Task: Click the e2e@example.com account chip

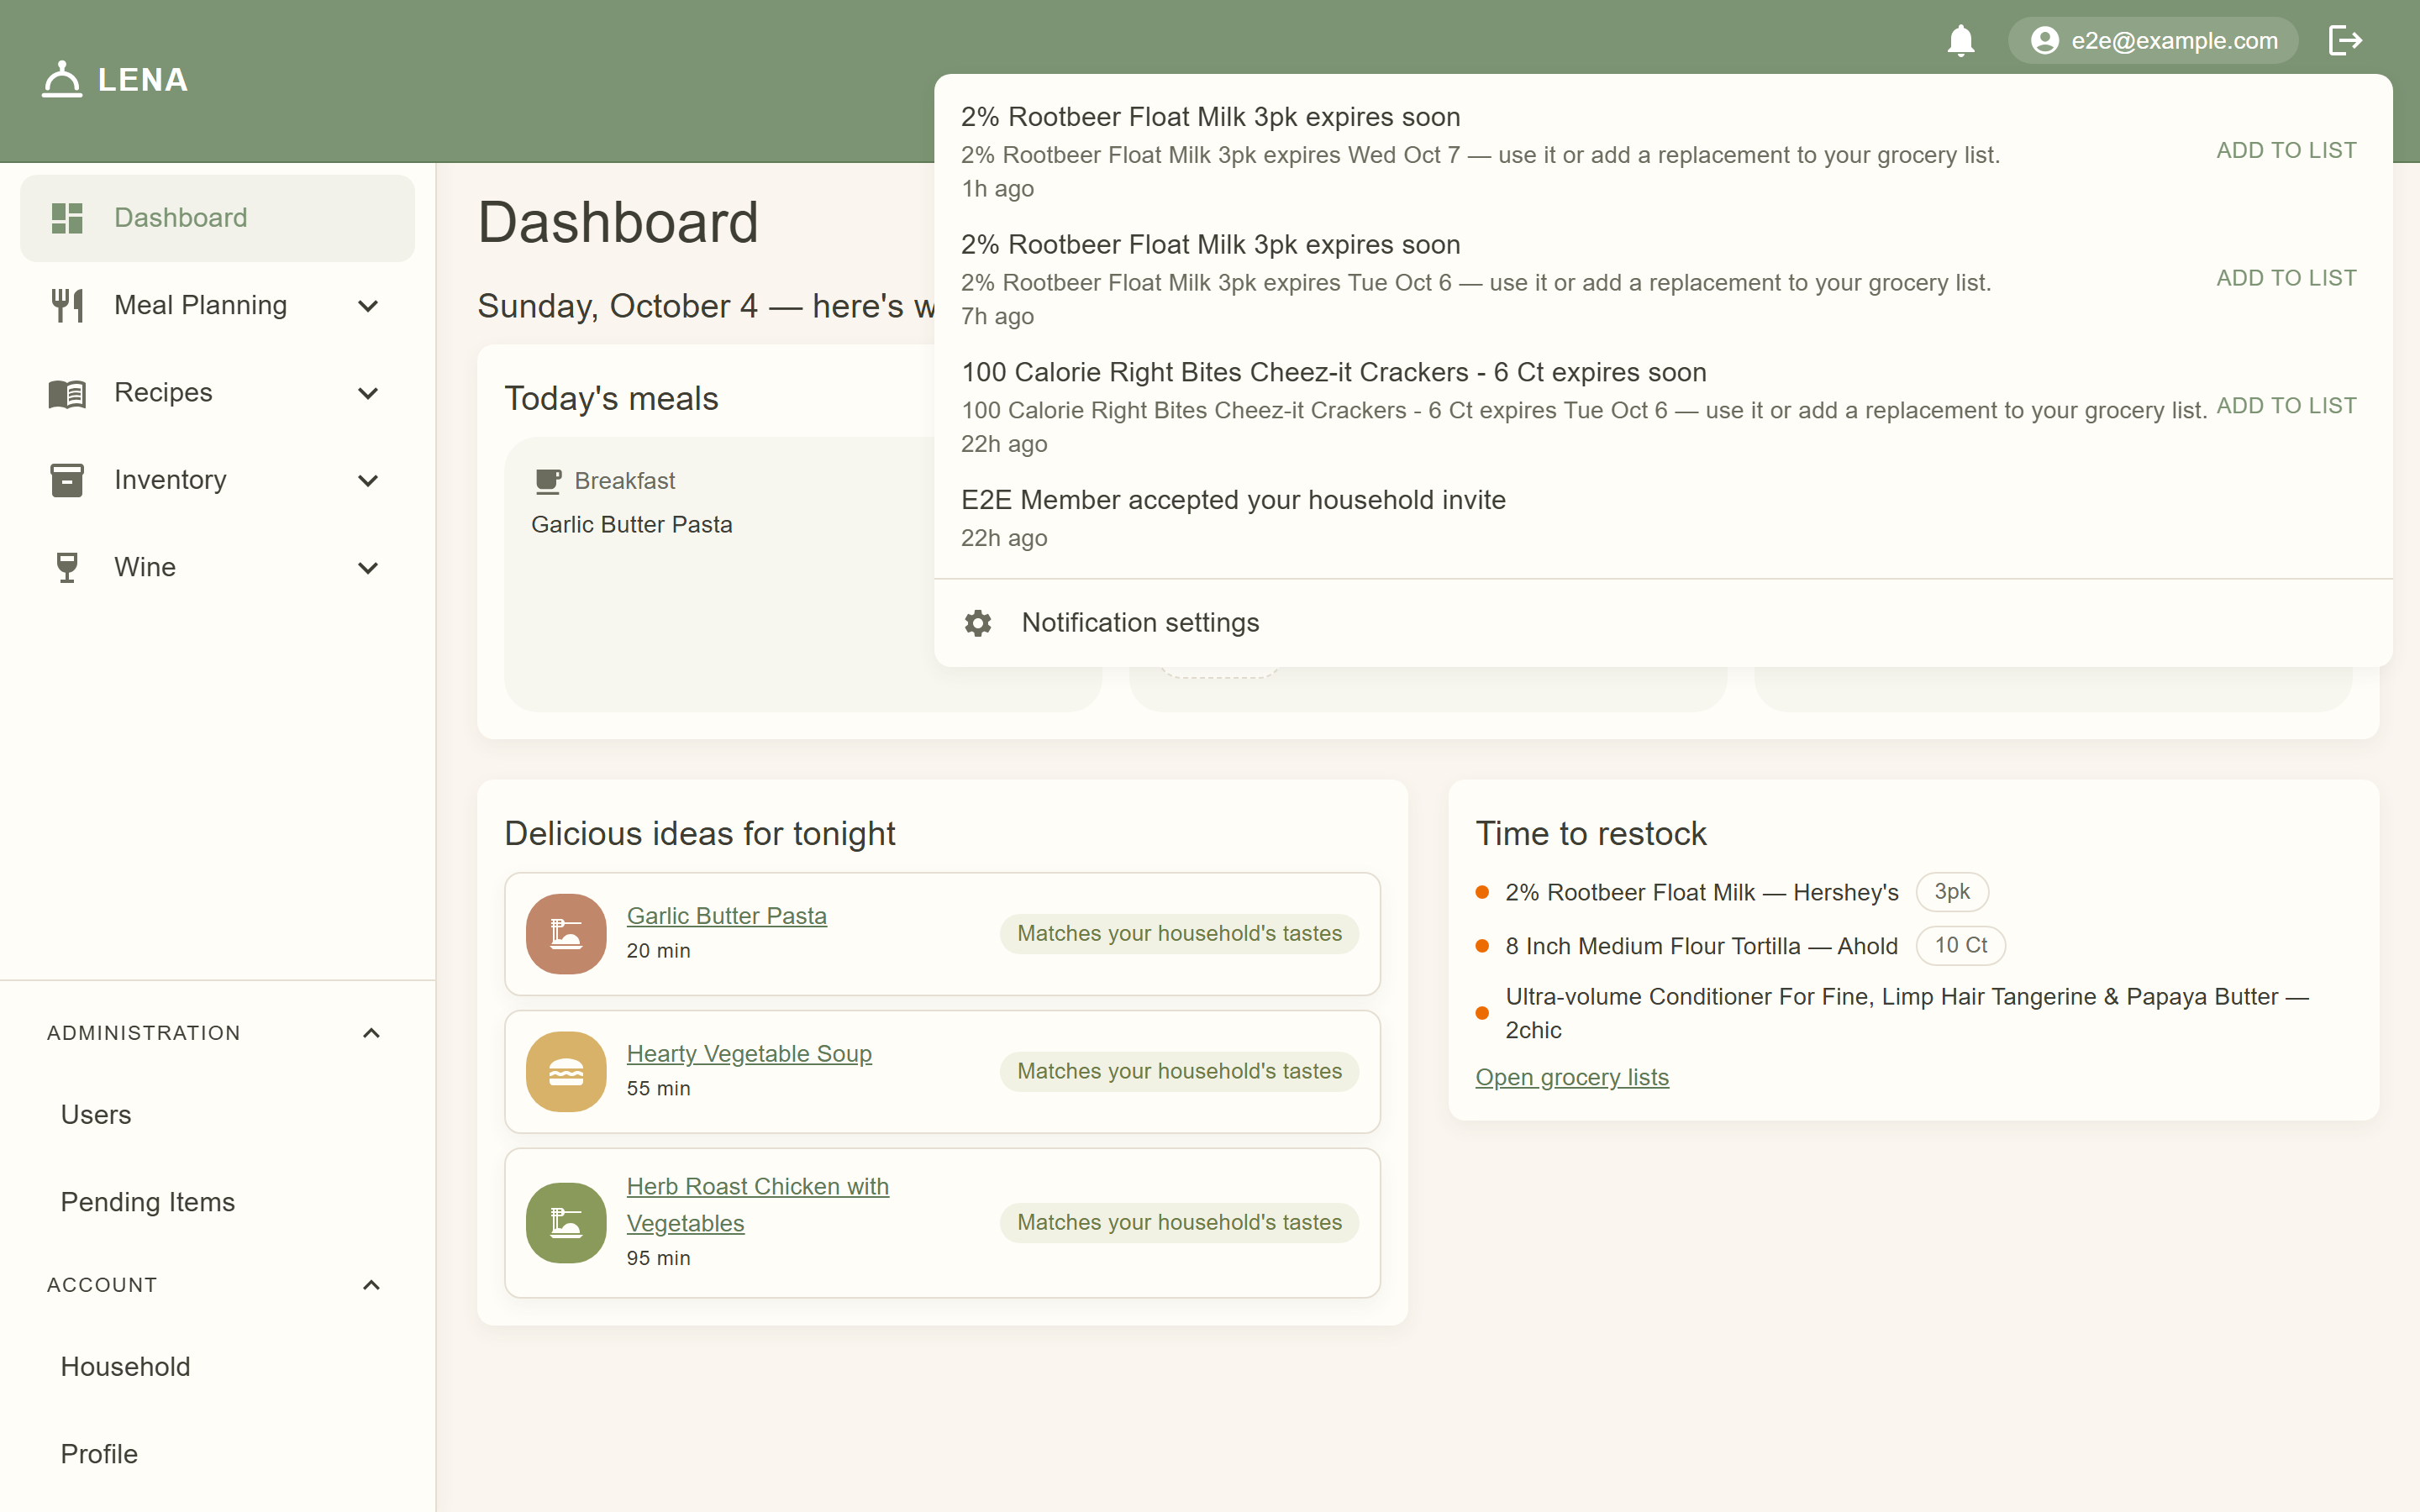Action: point(2153,41)
